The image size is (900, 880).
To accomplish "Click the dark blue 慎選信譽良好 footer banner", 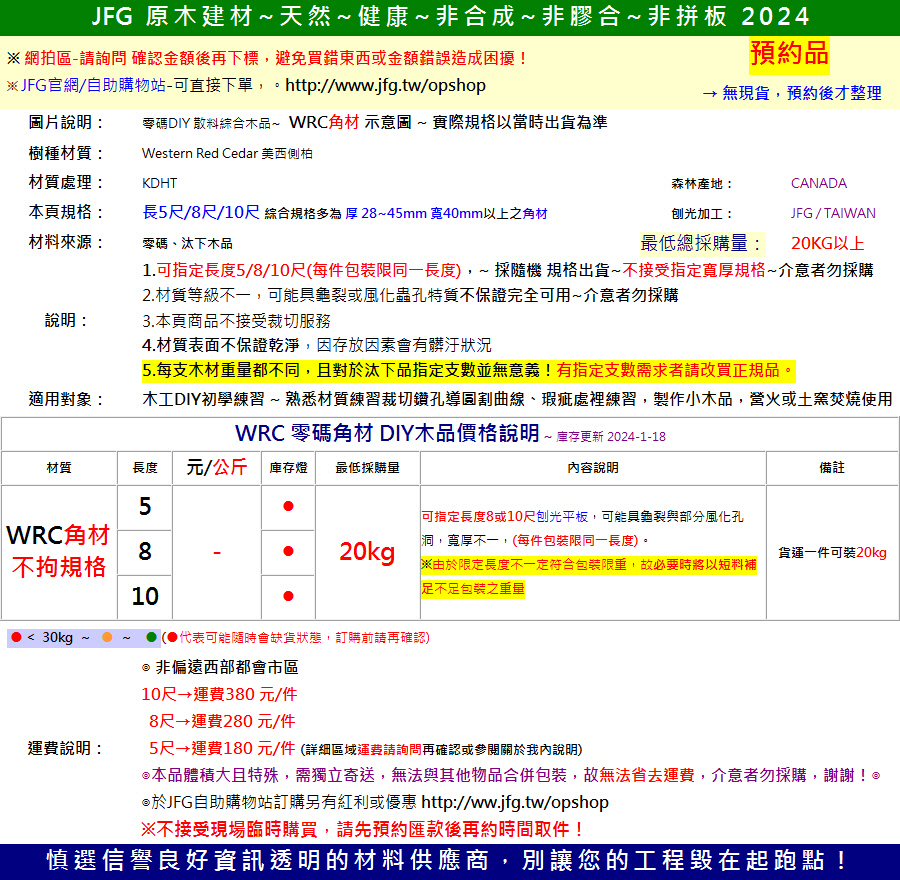I will [450, 861].
